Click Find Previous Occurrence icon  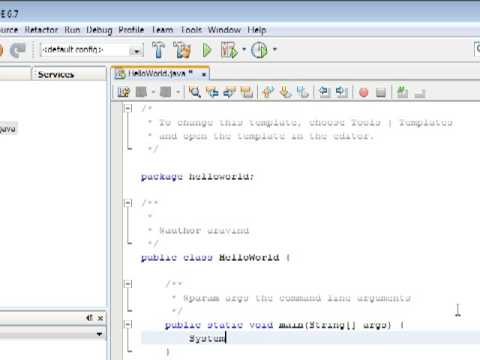coord(212,92)
